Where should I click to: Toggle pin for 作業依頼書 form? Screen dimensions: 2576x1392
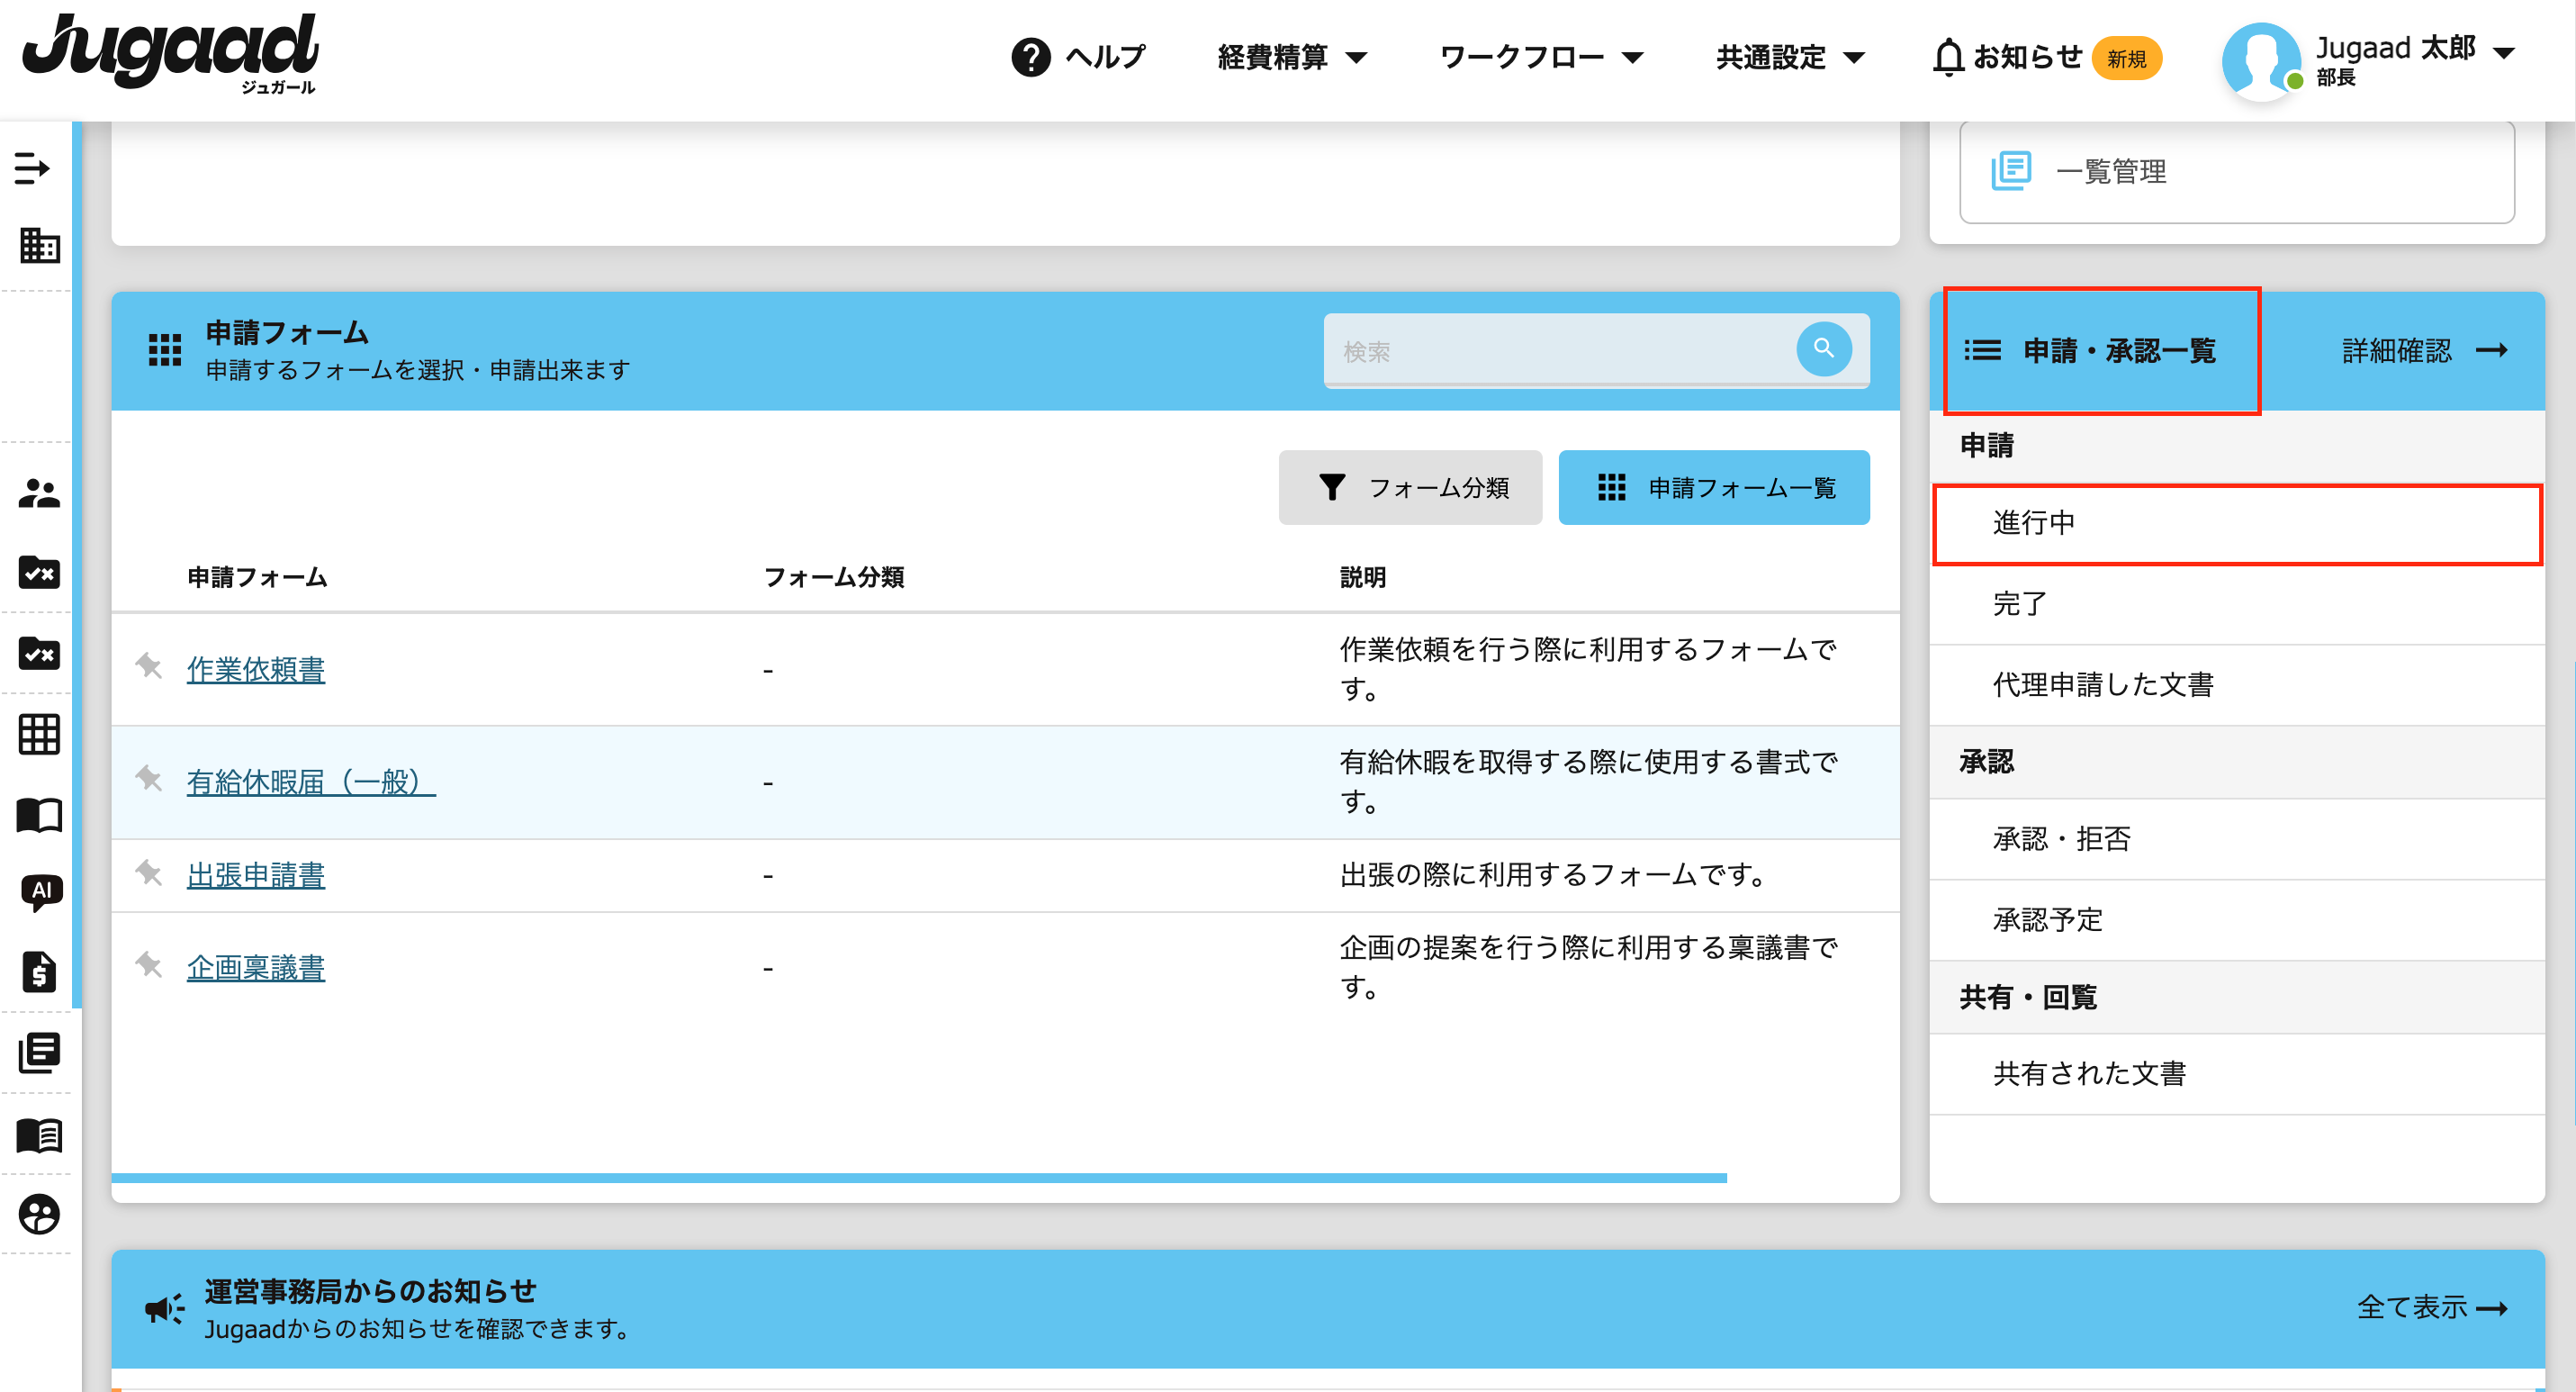[149, 666]
